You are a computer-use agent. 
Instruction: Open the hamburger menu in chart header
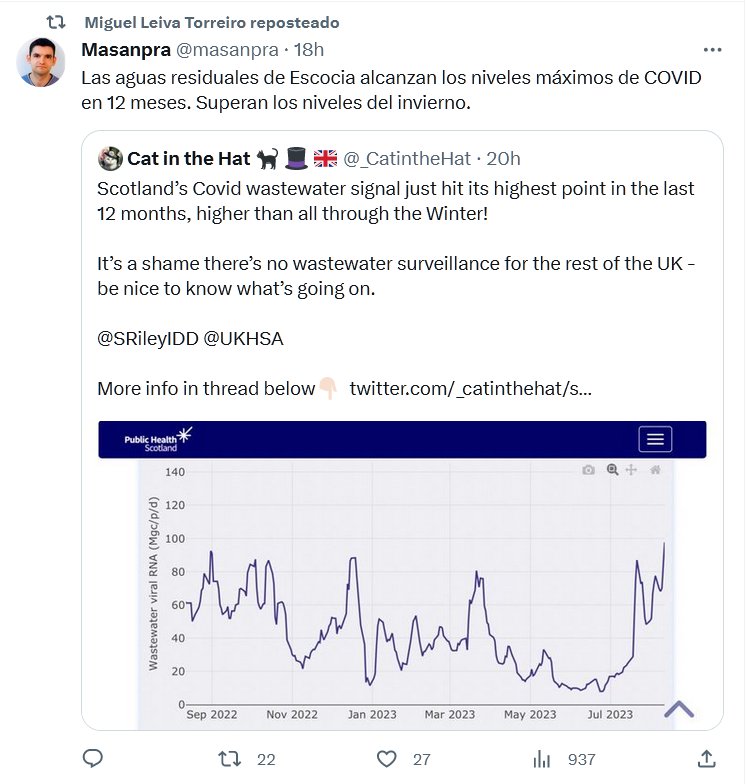(655, 439)
